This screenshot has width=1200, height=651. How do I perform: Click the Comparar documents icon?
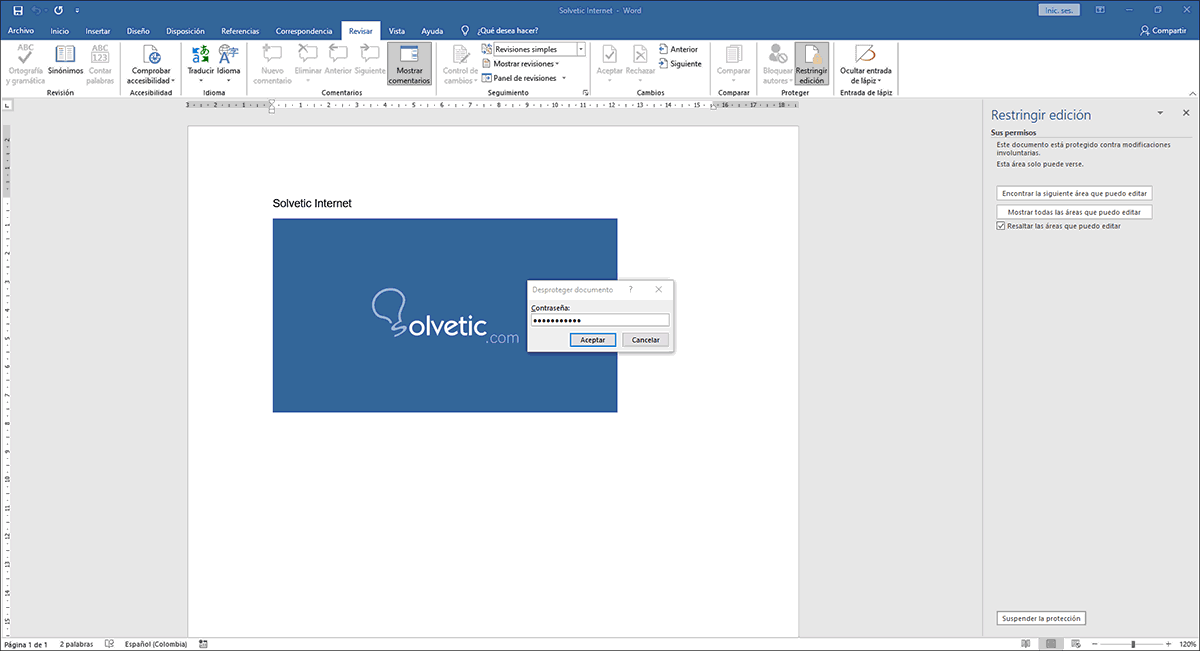point(733,54)
